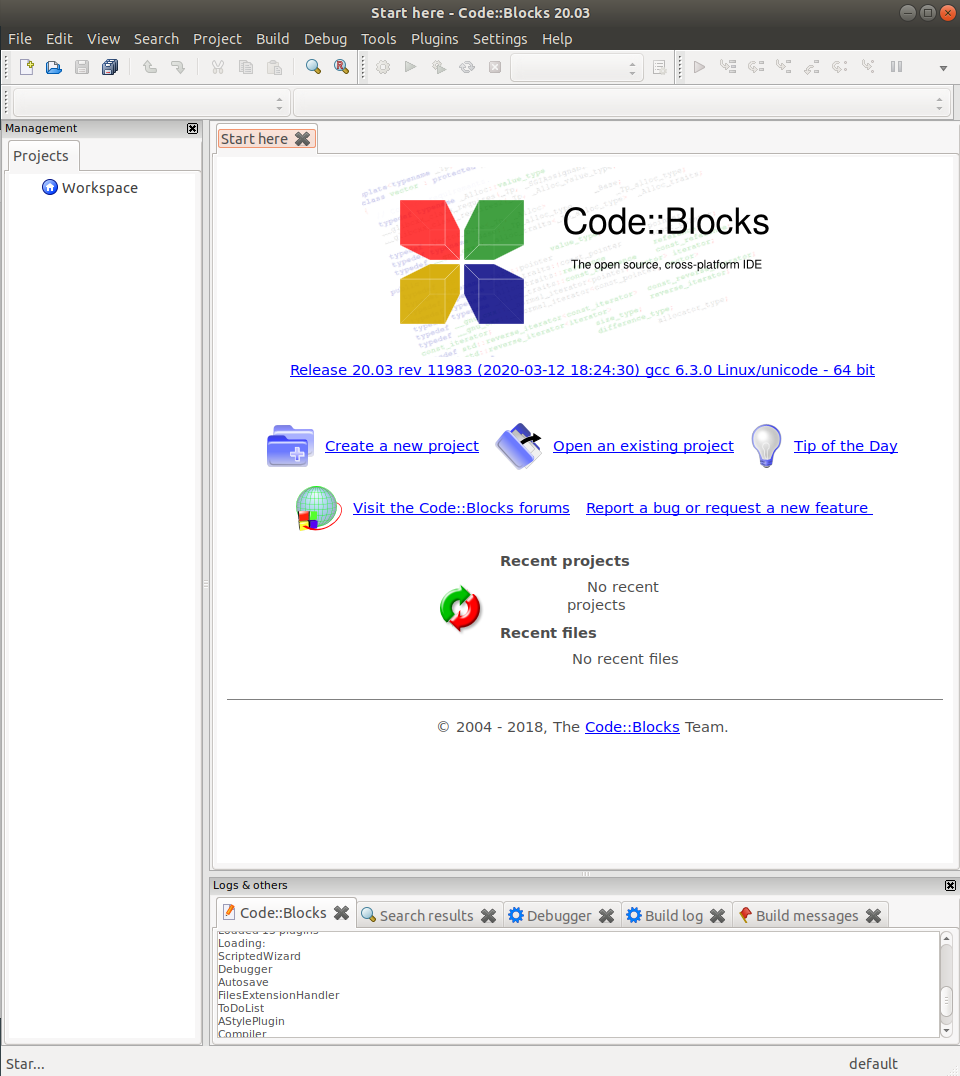Close the Start here tab
Image resolution: width=960 pixels, height=1076 pixels.
303,139
